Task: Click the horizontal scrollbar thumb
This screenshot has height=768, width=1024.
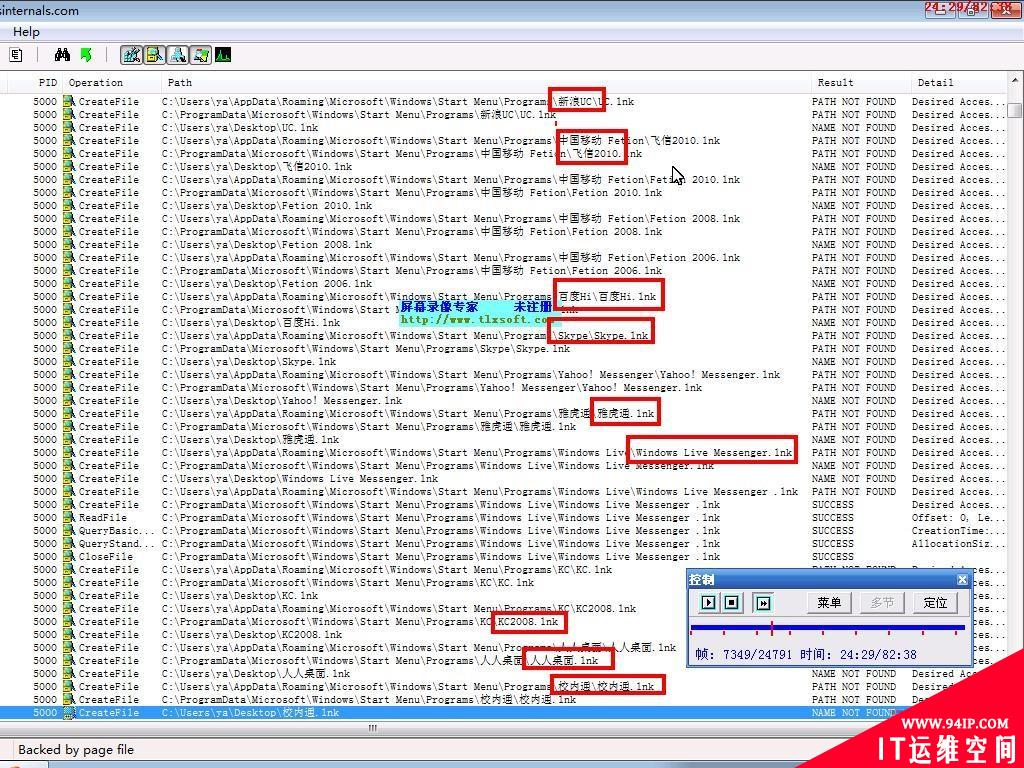Action: (x=372, y=728)
